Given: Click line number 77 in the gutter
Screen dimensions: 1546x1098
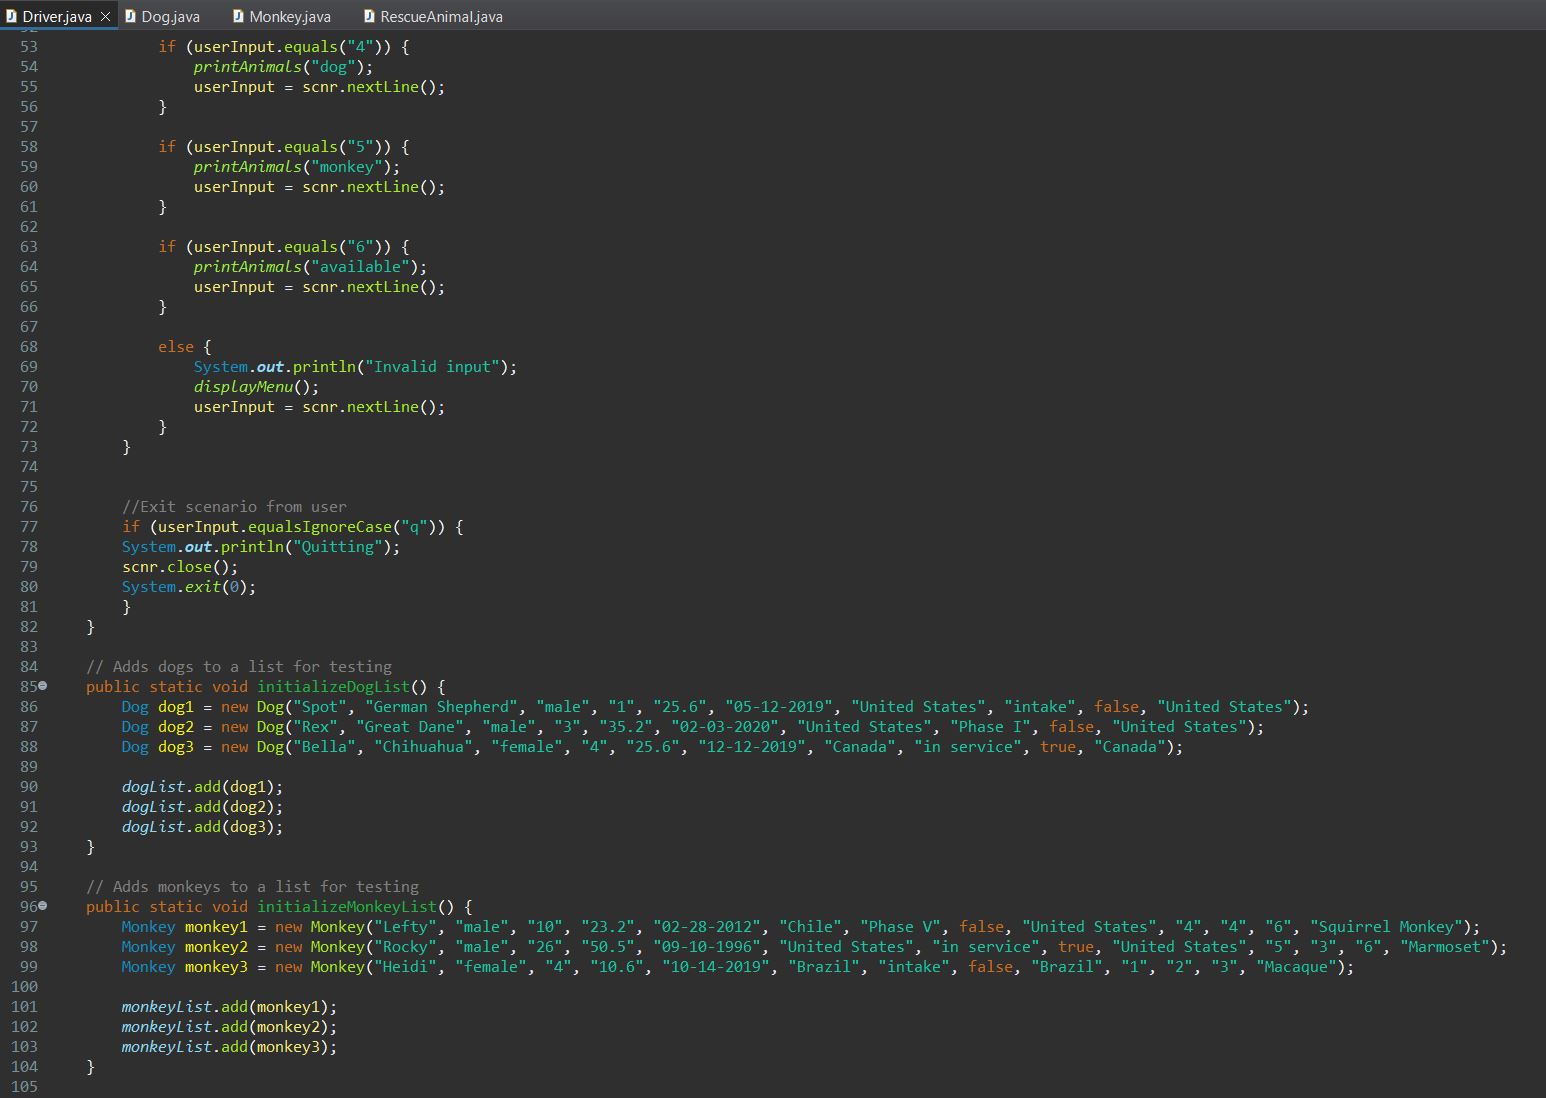Looking at the screenshot, I should pos(28,526).
